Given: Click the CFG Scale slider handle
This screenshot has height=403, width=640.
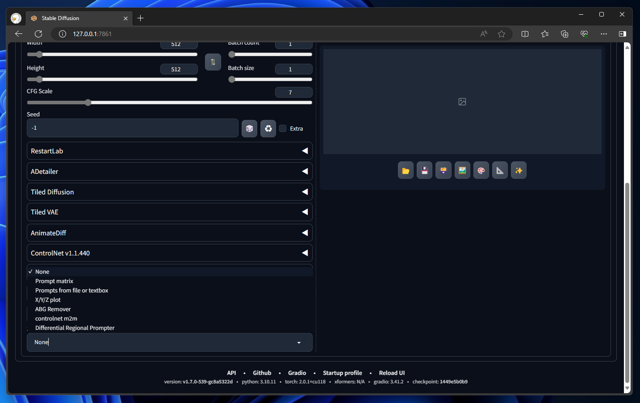Looking at the screenshot, I should 88,102.
